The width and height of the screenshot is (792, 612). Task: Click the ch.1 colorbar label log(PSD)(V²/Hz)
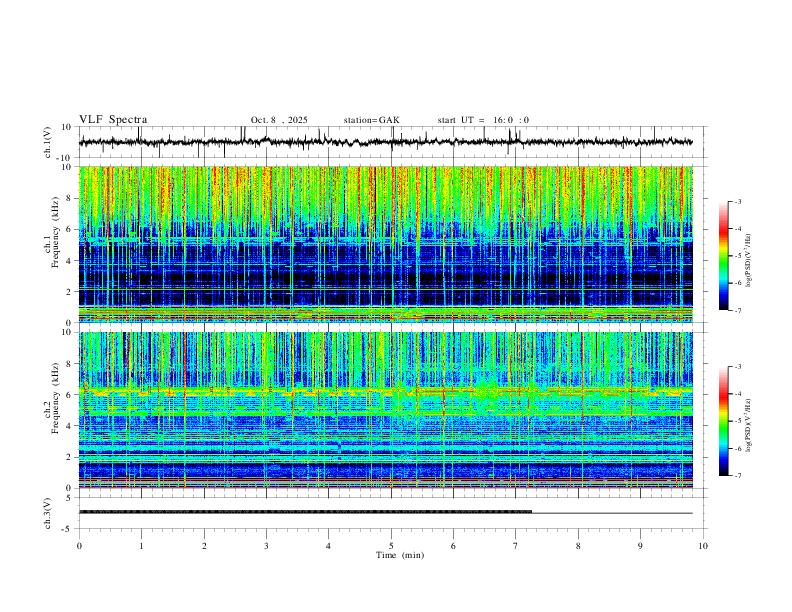749,261
